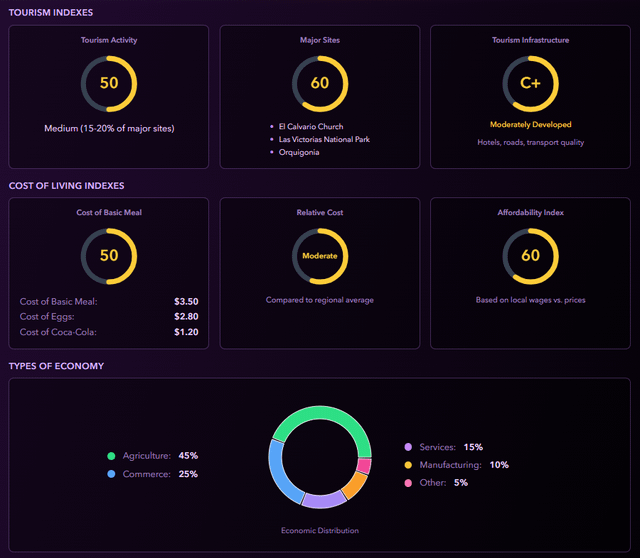640x558 pixels.
Task: Select El Calvario Church in Major Sites list
Action: 310,127
